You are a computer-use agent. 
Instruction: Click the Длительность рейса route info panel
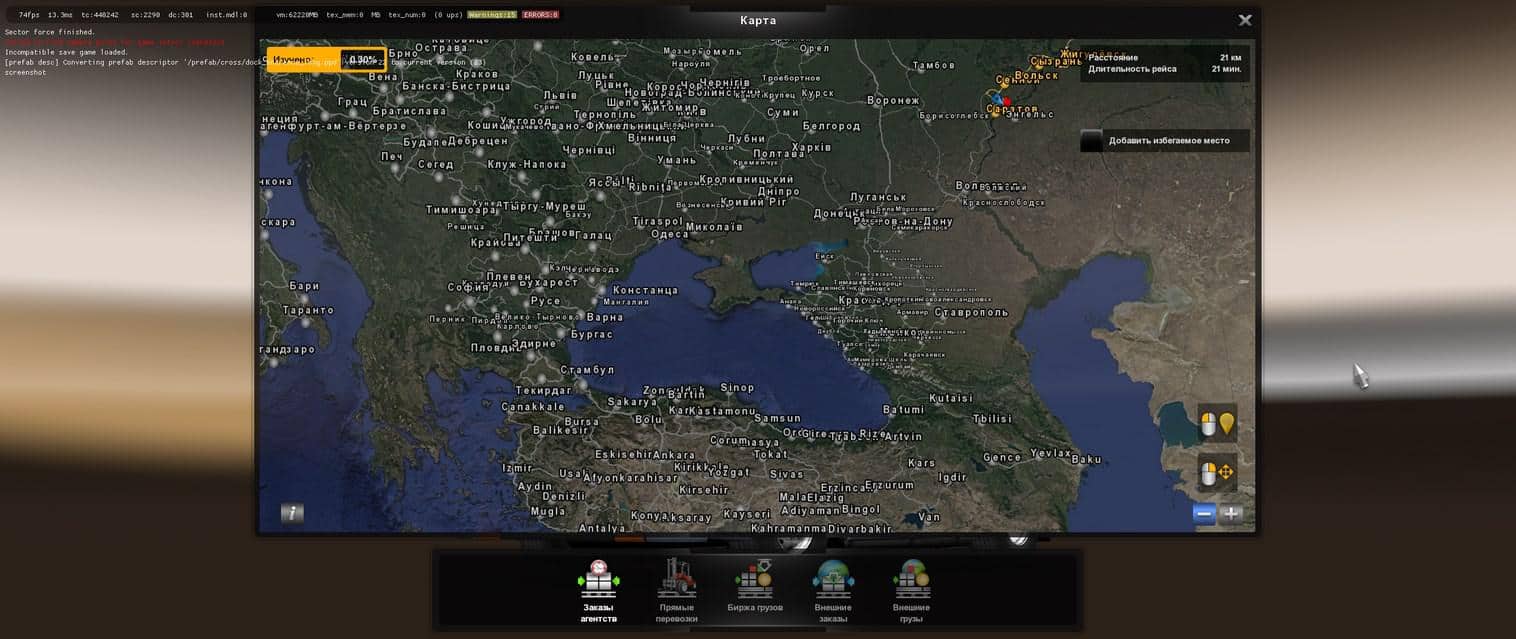click(x=1164, y=69)
